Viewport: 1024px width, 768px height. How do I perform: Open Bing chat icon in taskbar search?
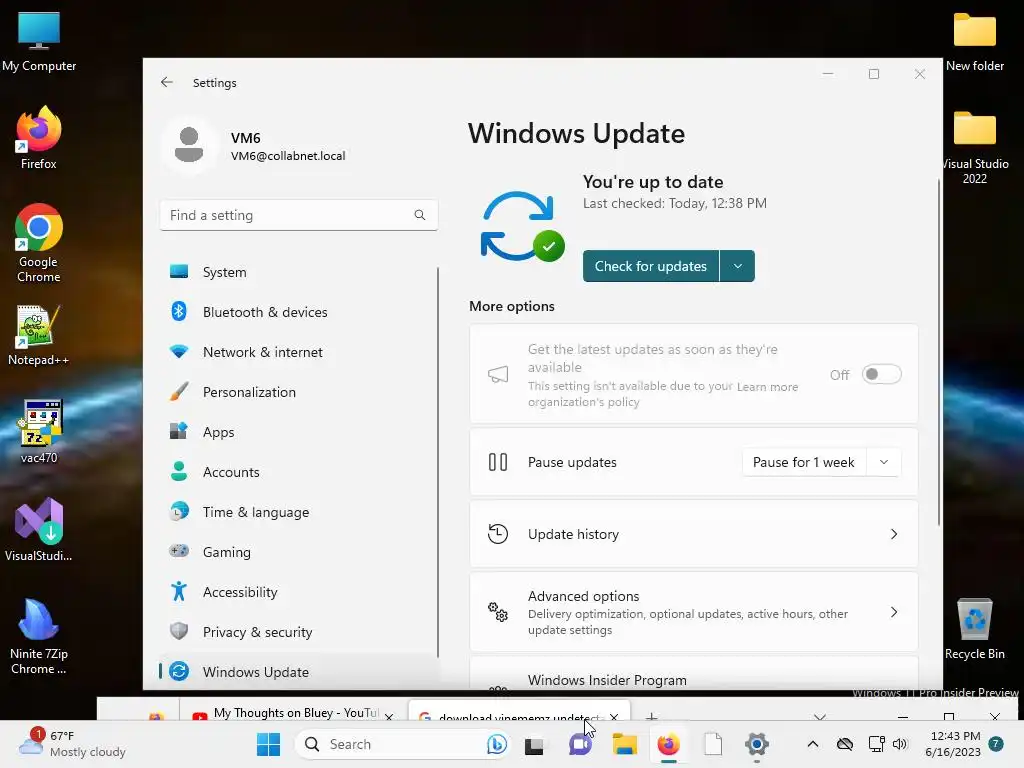coord(496,744)
